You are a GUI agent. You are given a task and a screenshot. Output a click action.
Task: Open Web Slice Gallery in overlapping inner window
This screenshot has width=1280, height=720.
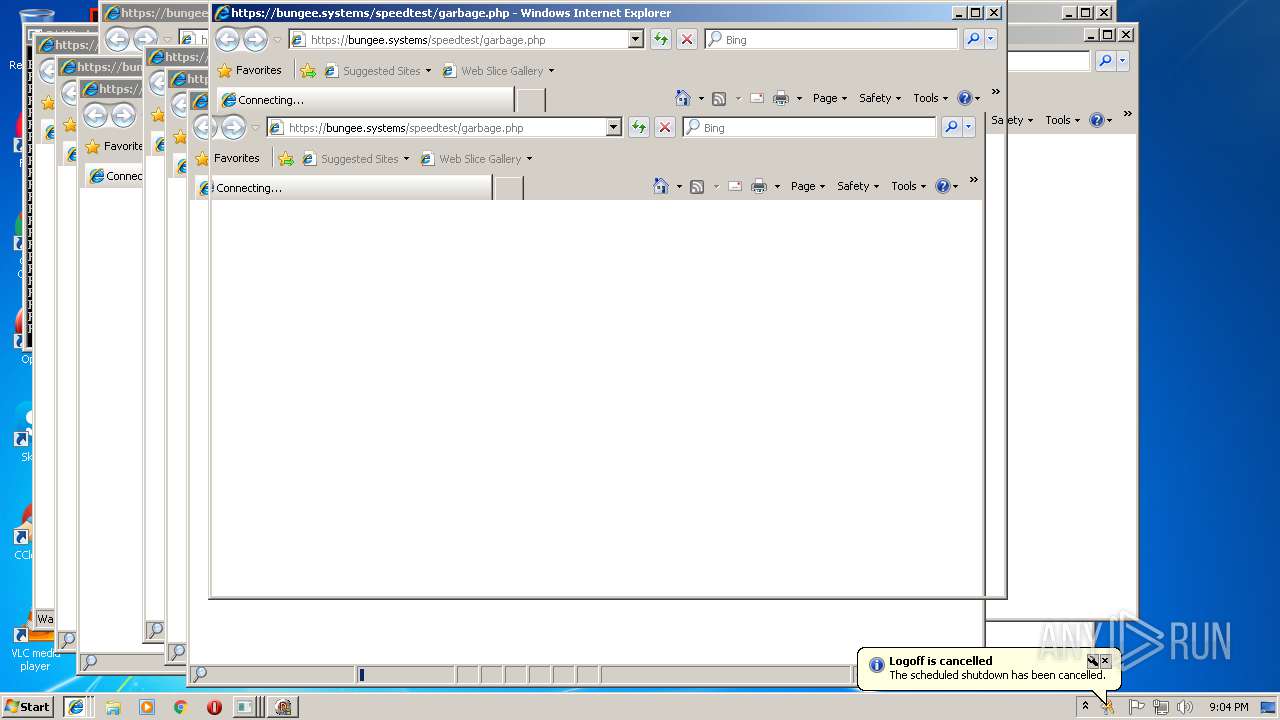pyautogui.click(x=476, y=159)
